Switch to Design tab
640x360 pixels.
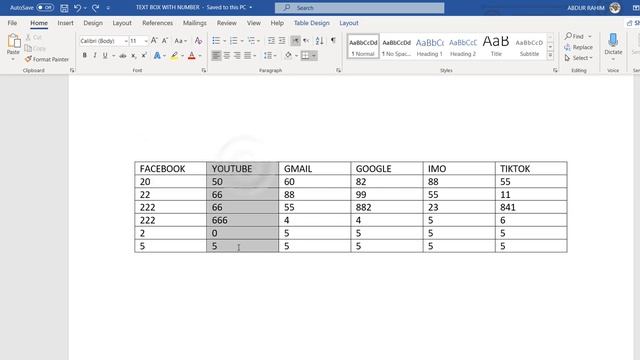[93, 23]
